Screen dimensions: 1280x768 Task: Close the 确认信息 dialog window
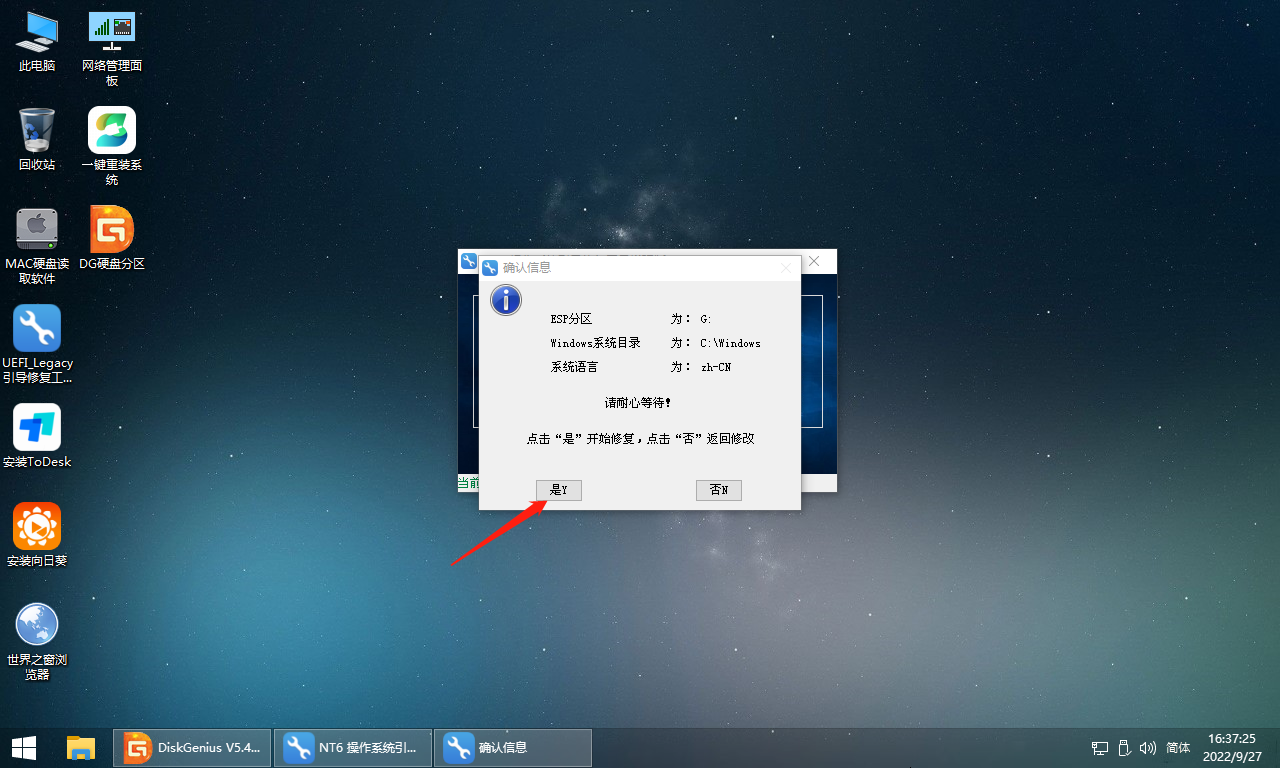point(785,268)
